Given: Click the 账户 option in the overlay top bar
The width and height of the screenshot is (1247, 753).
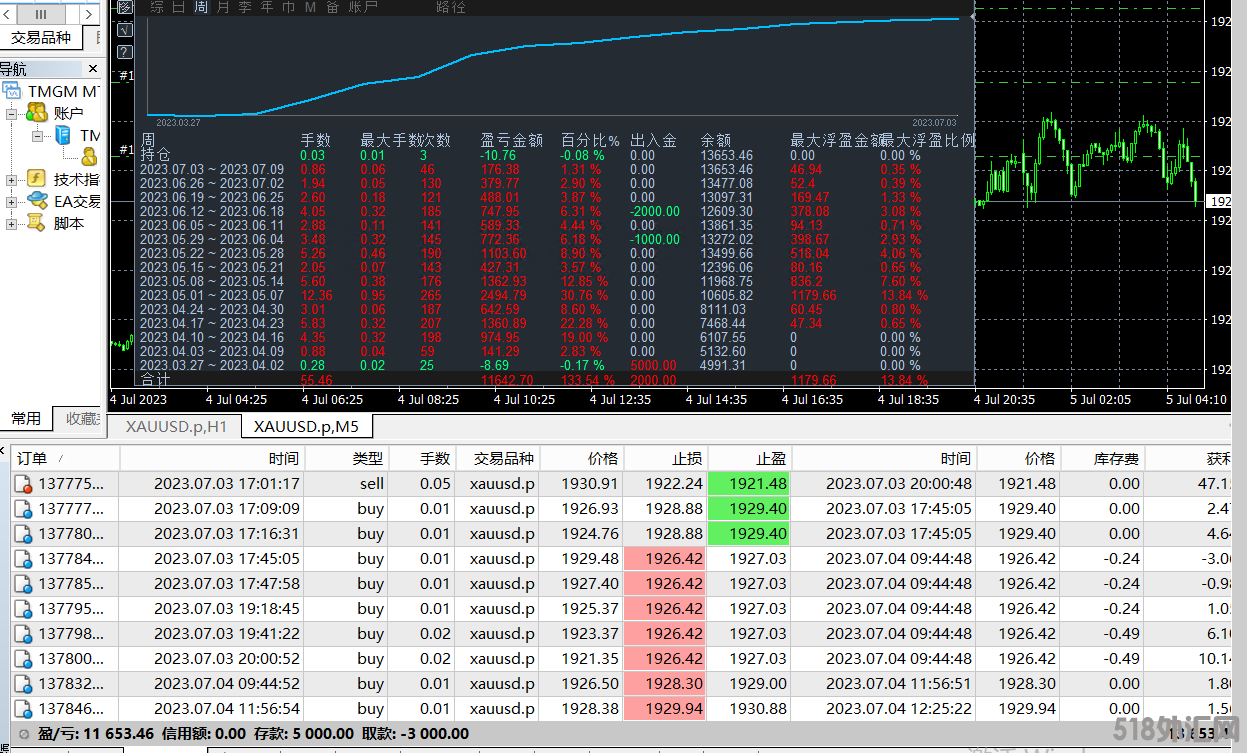Looking at the screenshot, I should point(363,7).
